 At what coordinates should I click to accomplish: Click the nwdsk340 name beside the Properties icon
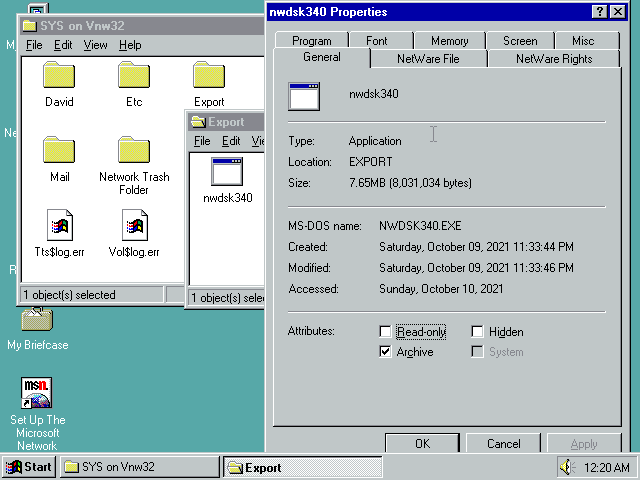(373, 93)
